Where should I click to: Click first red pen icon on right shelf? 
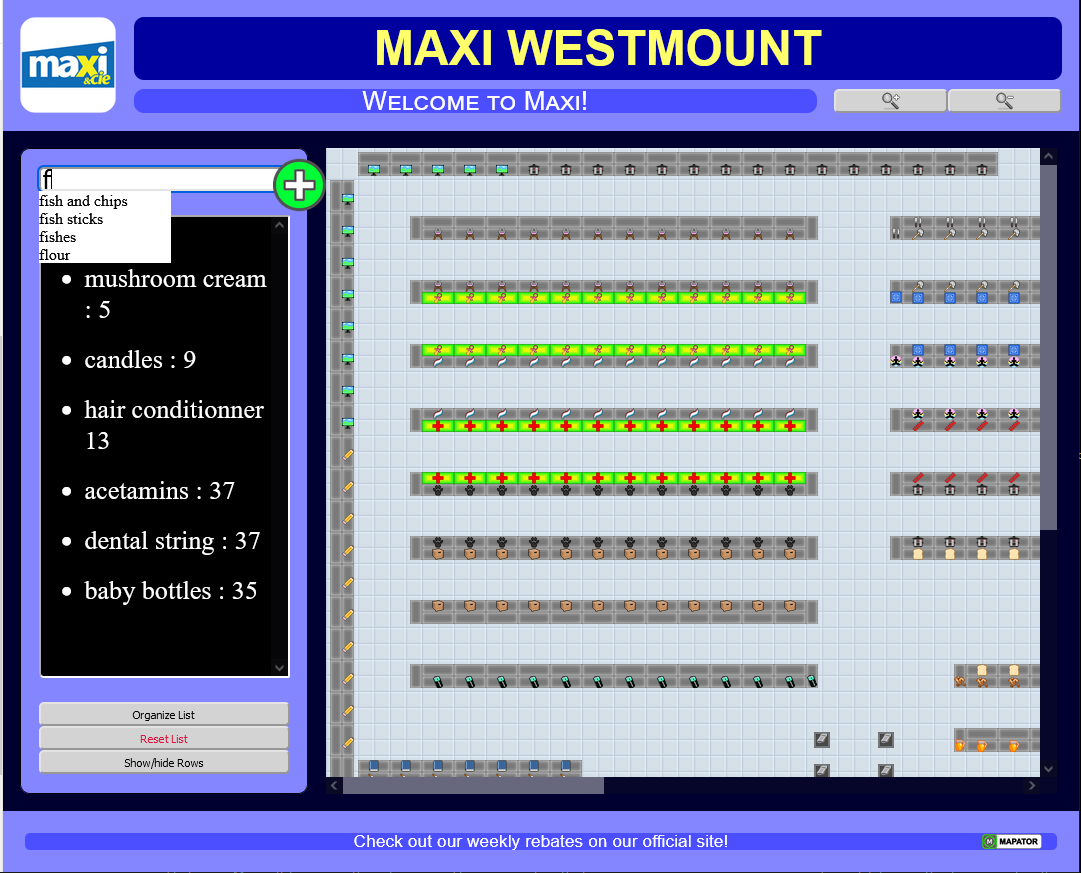918,426
